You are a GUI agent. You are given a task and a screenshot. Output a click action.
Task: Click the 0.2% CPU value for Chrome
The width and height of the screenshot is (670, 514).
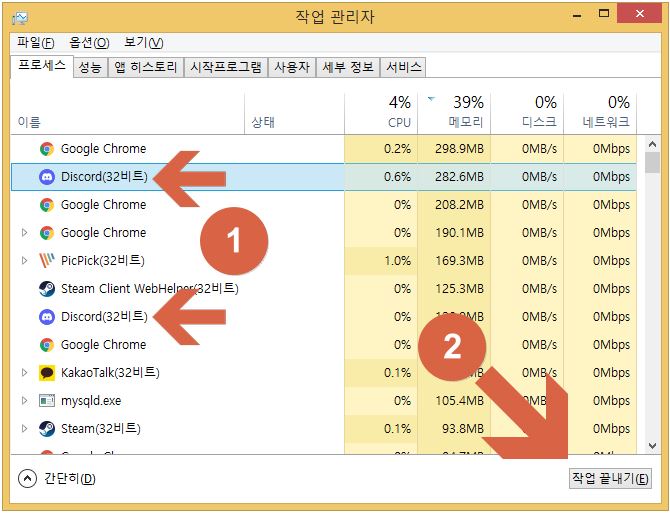397,149
